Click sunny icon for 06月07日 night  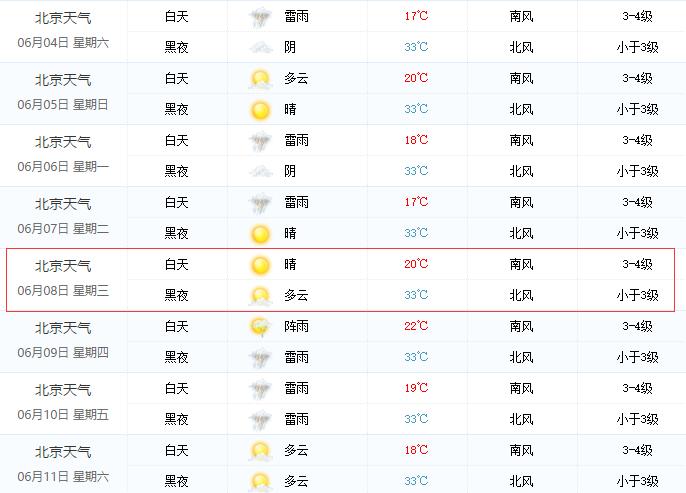tap(260, 234)
